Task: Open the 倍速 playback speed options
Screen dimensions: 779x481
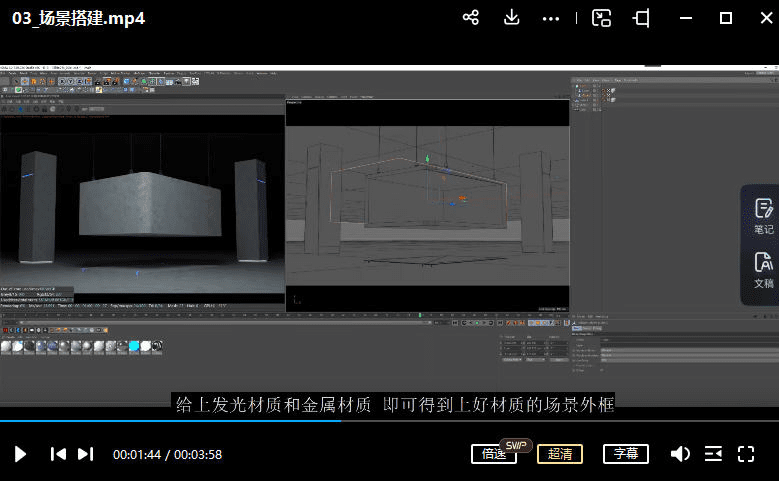Action: tap(493, 454)
